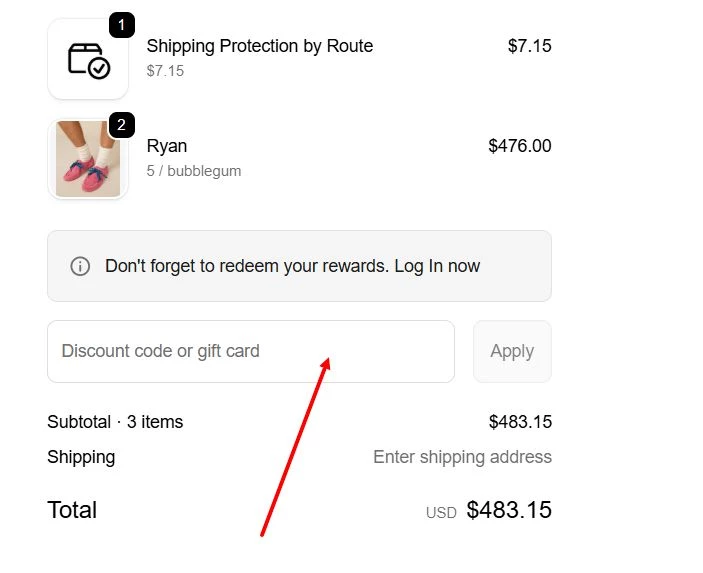Image resolution: width=703 pixels, height=573 pixels.
Task: Click the subtotal amount $483.15
Action: point(520,422)
